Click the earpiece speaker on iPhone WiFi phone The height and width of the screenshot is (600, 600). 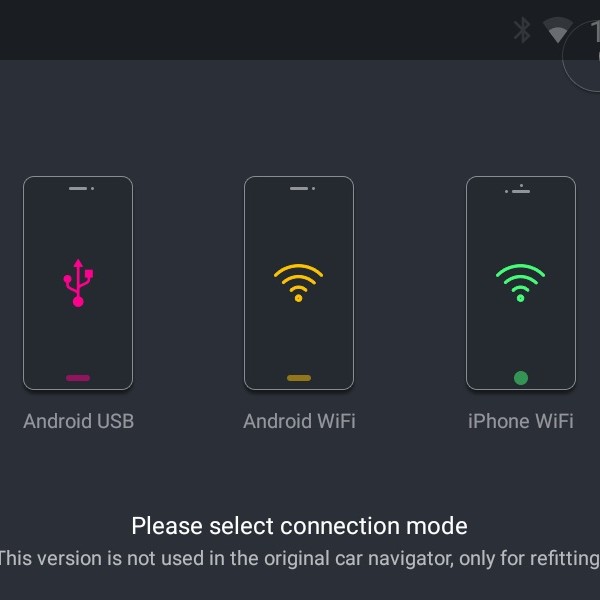tap(521, 191)
